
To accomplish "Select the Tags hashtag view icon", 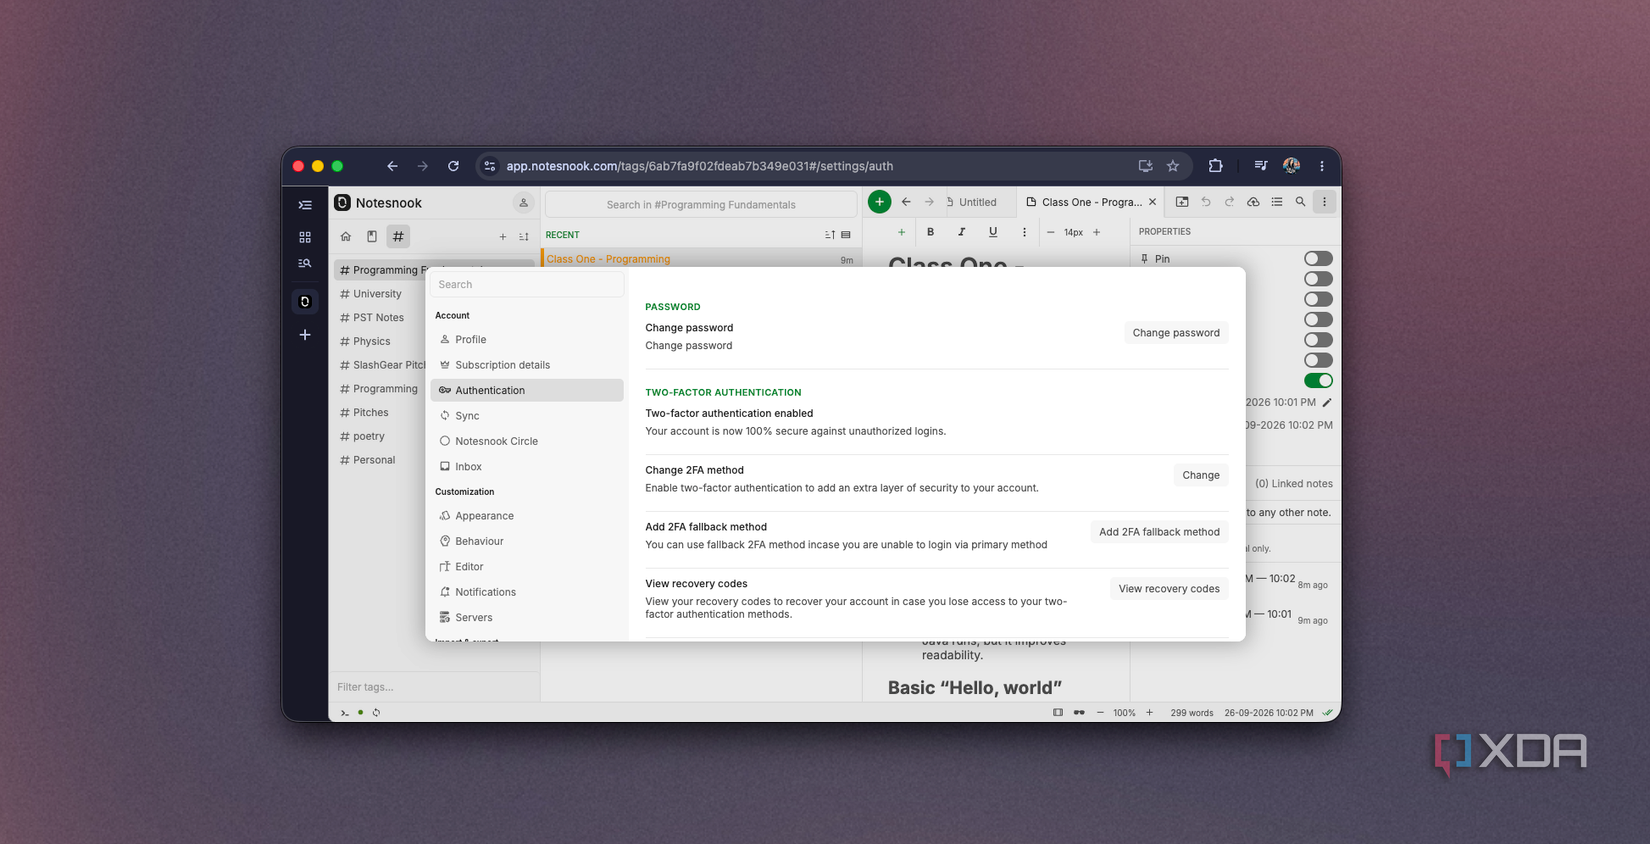I will (398, 237).
